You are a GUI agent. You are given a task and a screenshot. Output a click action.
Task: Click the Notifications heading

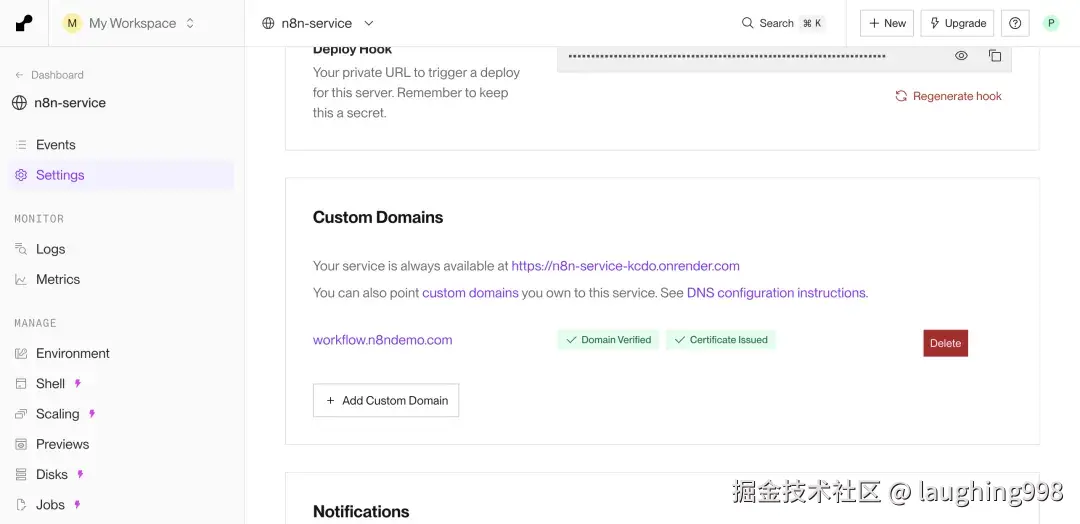tap(361, 512)
